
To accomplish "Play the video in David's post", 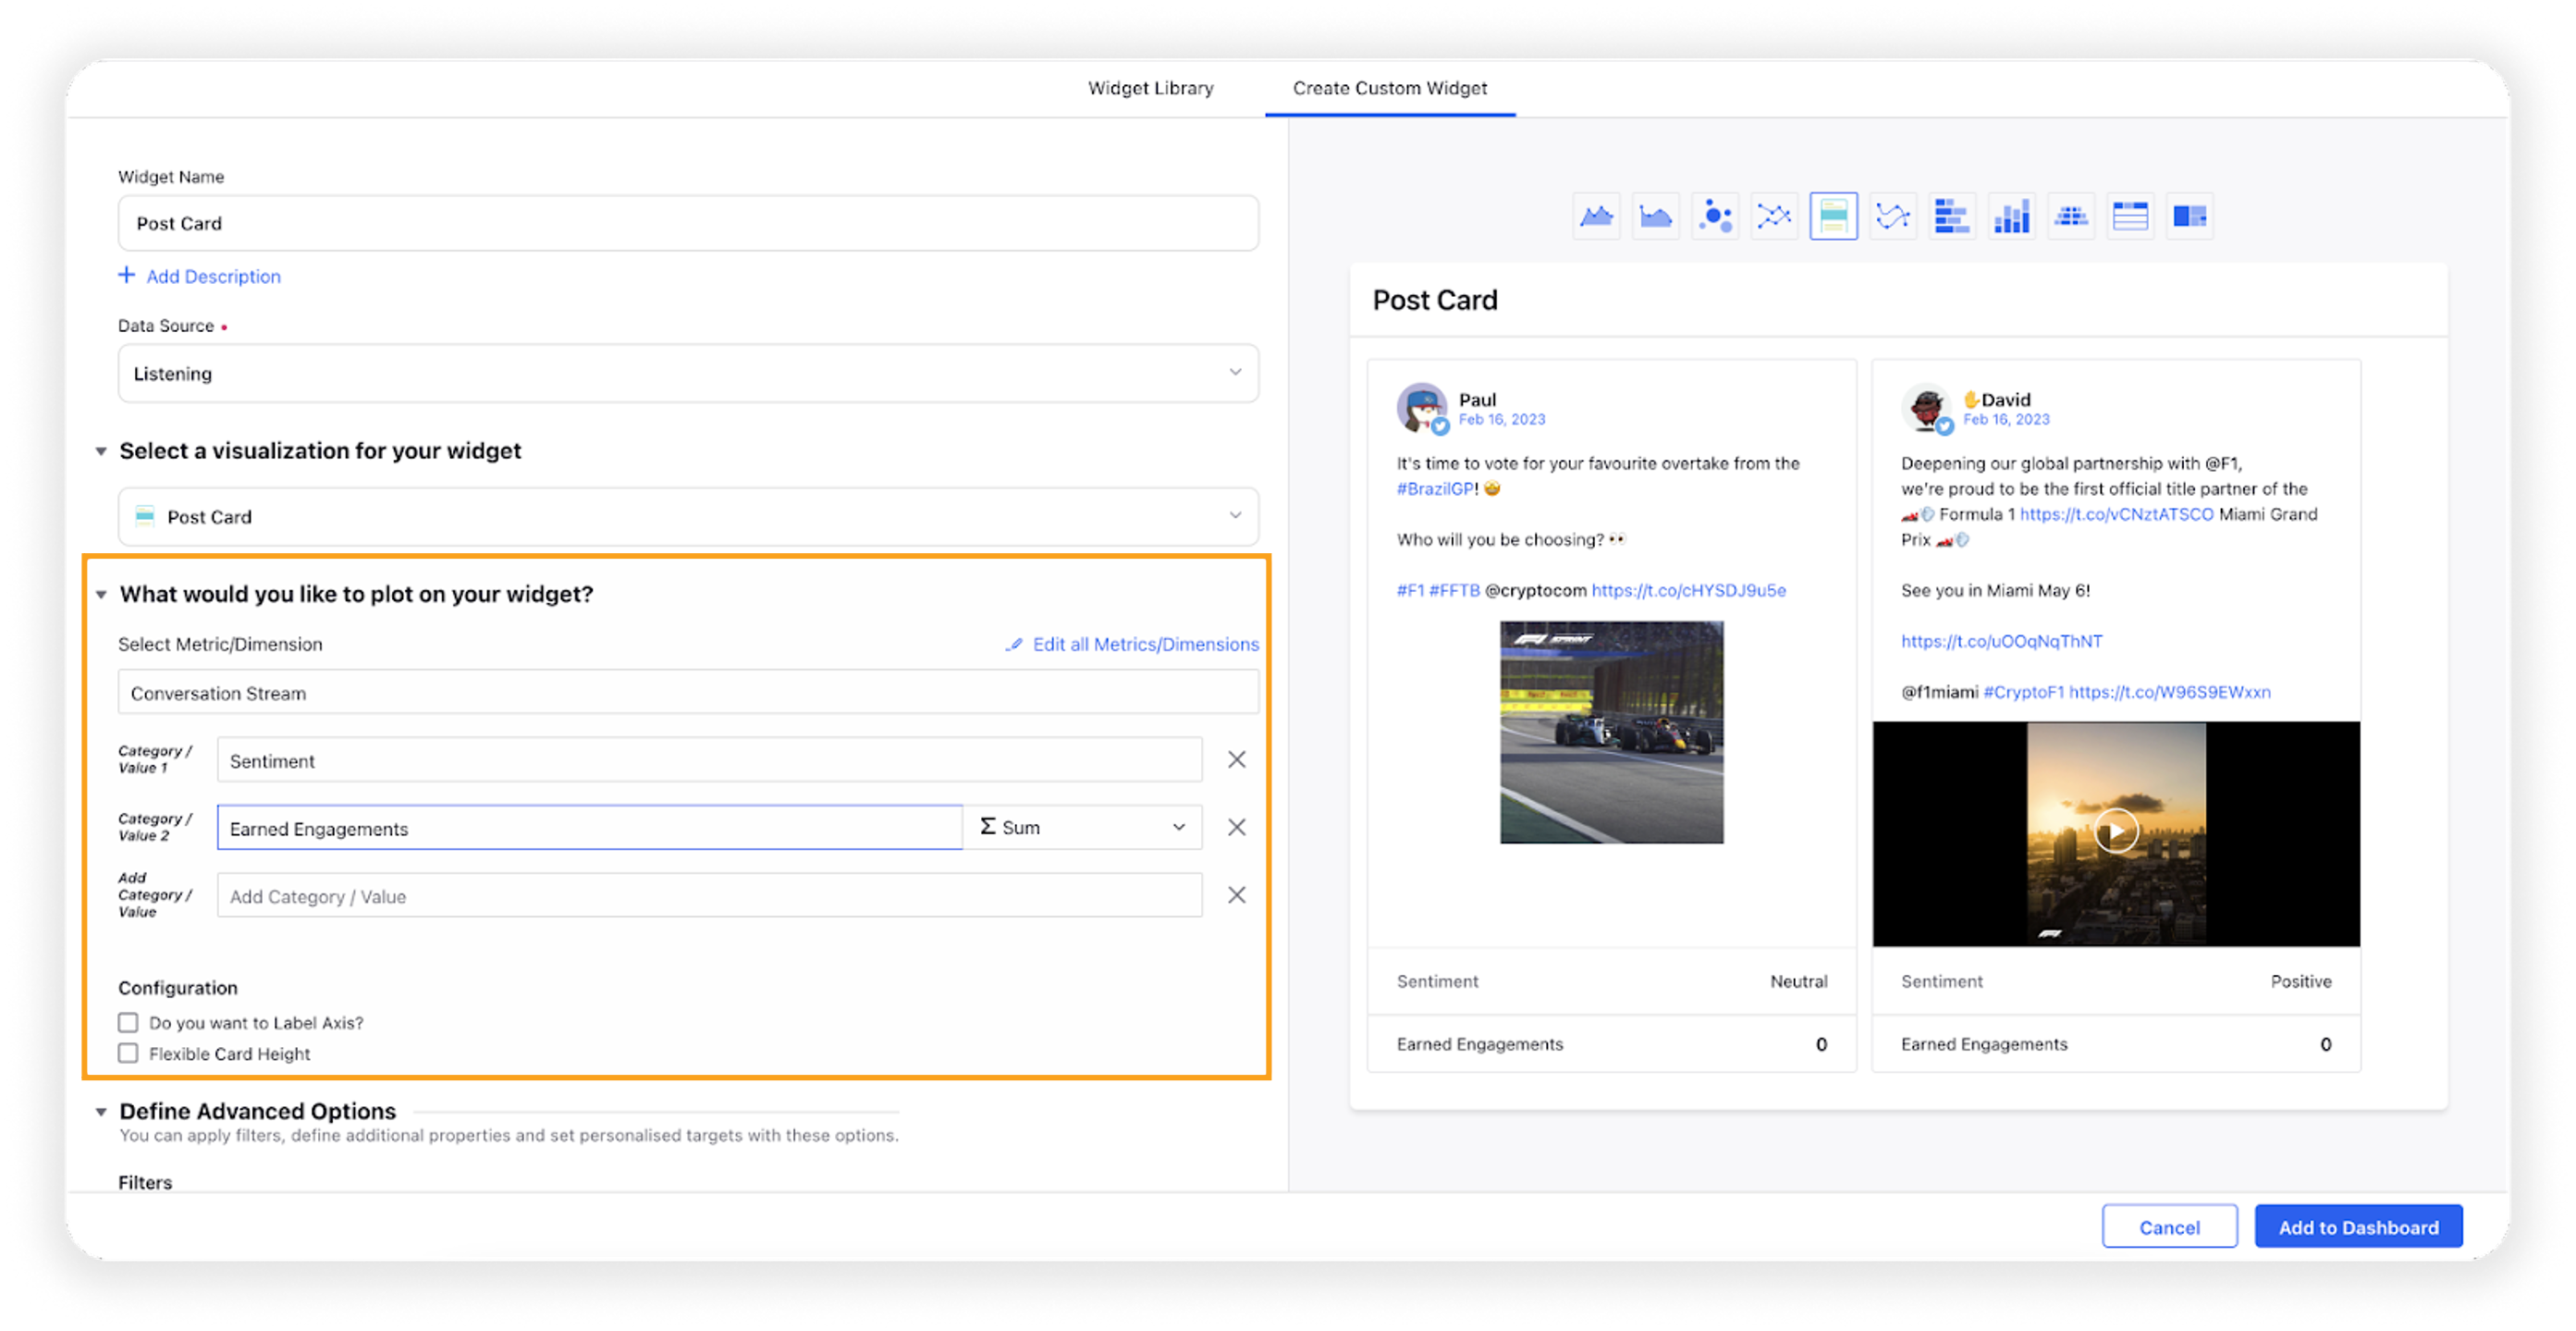I will 2116,832.
